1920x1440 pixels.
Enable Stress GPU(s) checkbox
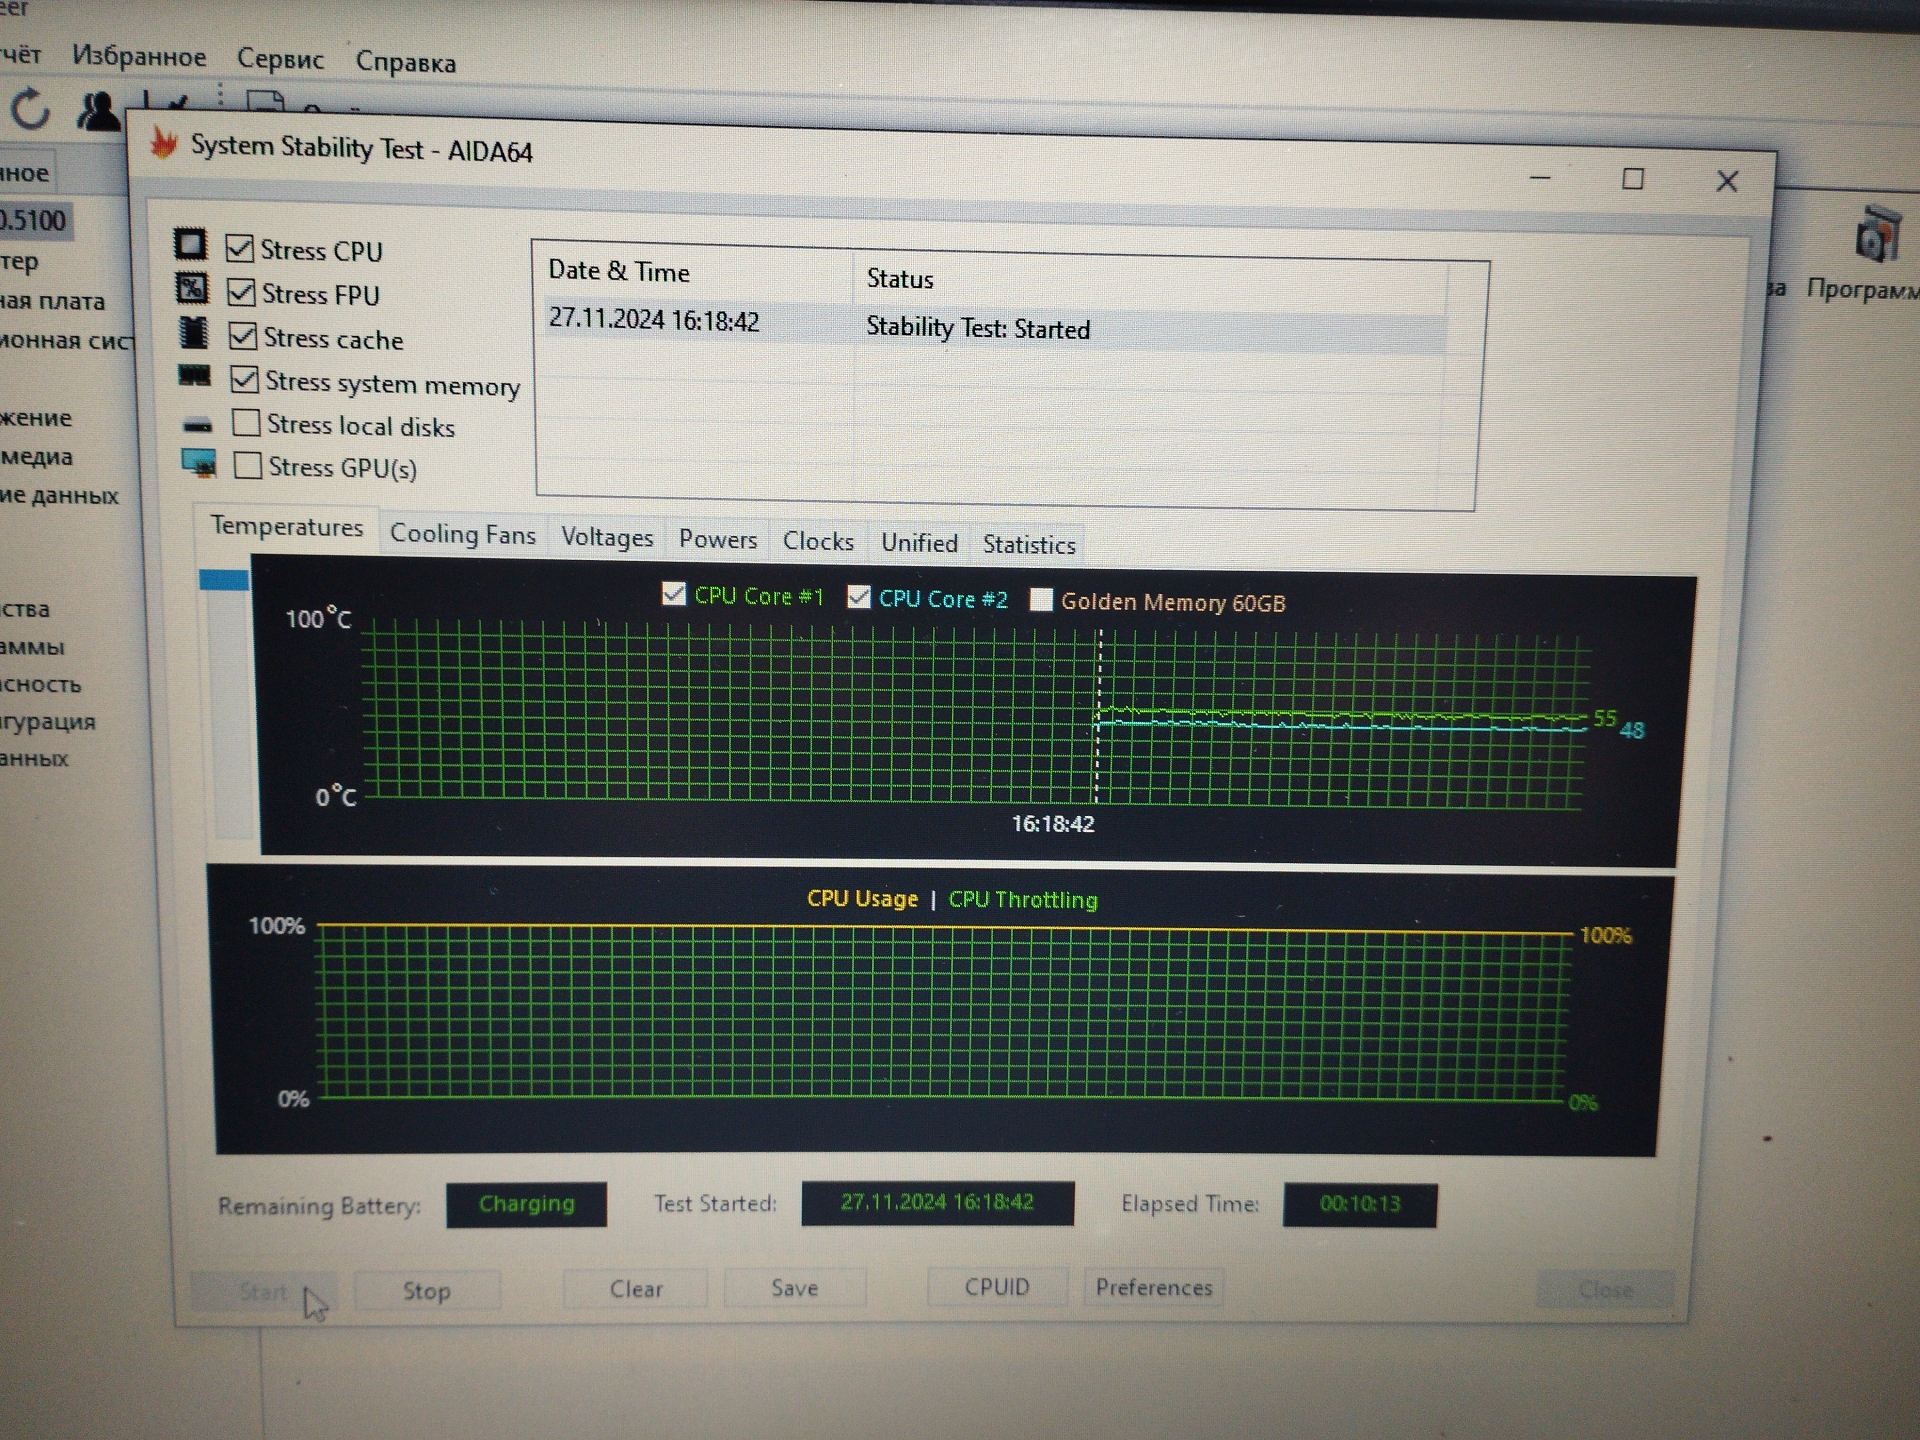coord(248,466)
